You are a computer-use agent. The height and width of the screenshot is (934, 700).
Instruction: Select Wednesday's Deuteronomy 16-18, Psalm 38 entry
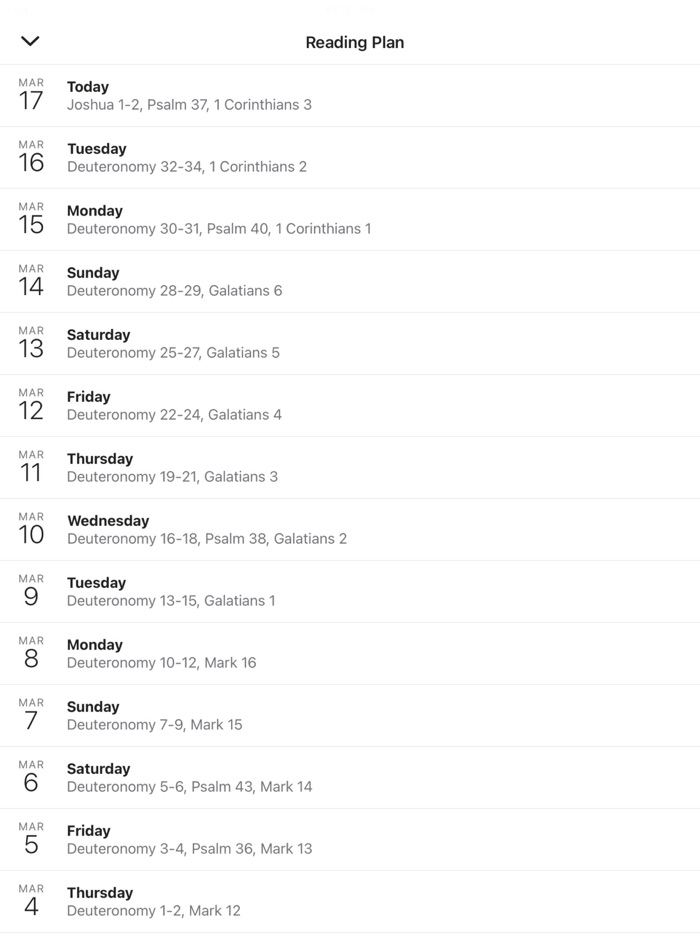coord(207,530)
